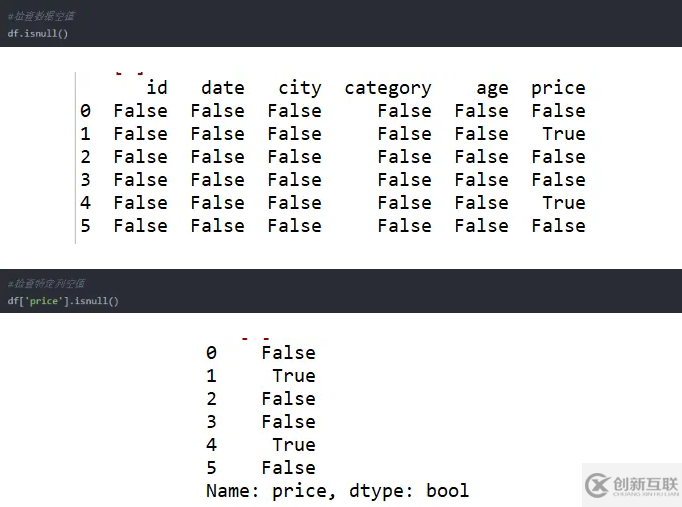Click row index 0 of the DataFrame table
This screenshot has height=507, width=682.
[x=86, y=111]
